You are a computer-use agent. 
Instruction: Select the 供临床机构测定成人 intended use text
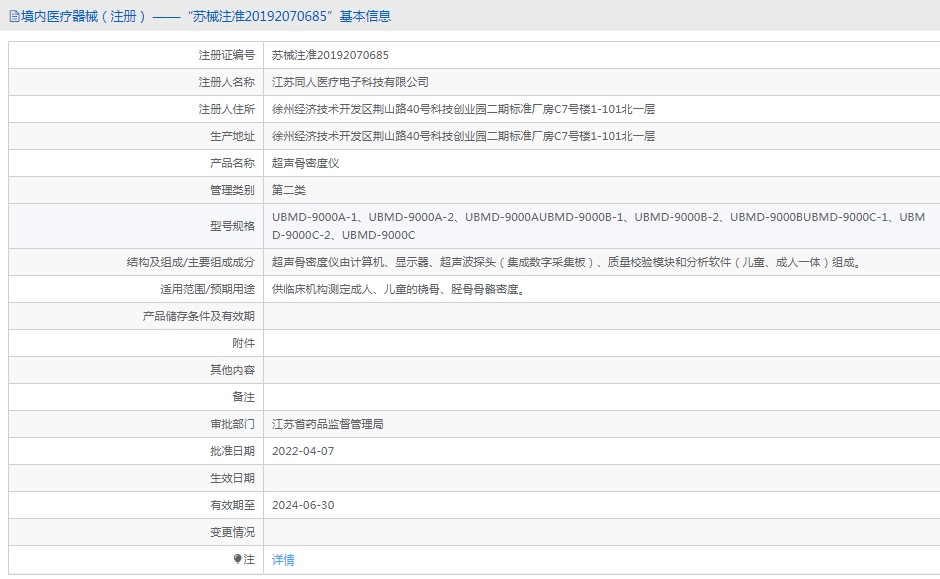pyautogui.click(x=399, y=289)
